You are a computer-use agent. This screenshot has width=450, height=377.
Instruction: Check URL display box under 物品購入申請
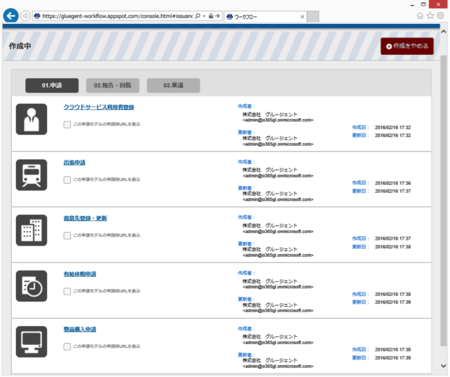click(67, 347)
